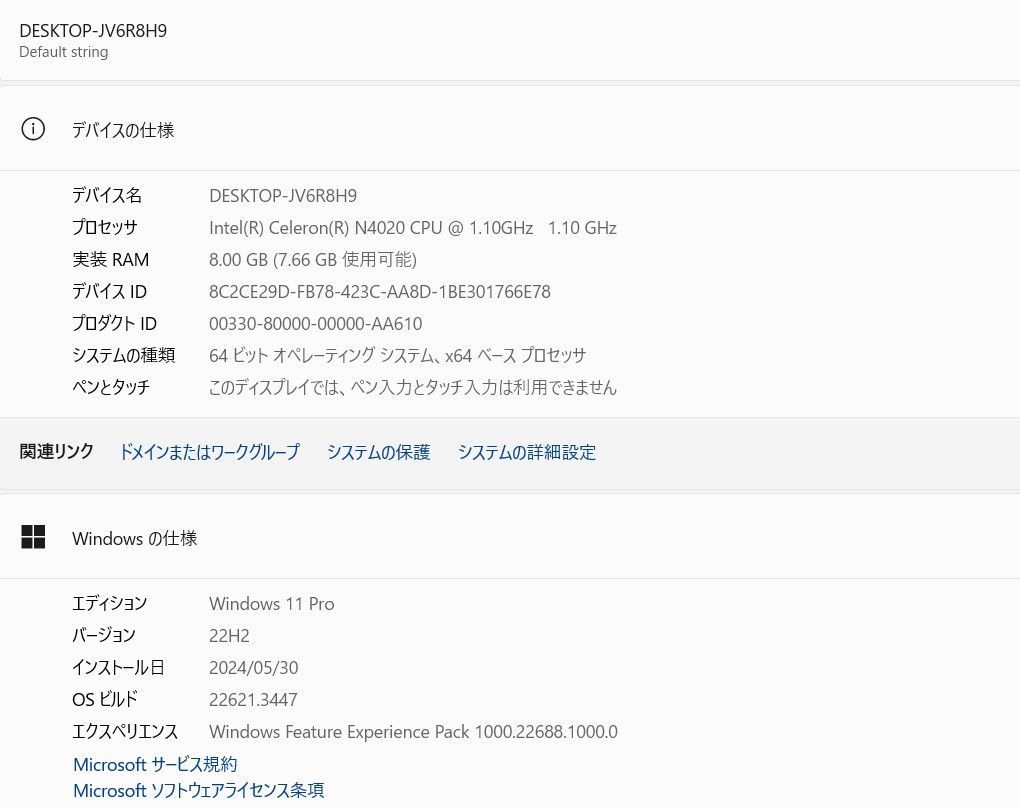Screen dimensions: 1020x808
Task: Click the プロダクト ID label
Action: [114, 323]
